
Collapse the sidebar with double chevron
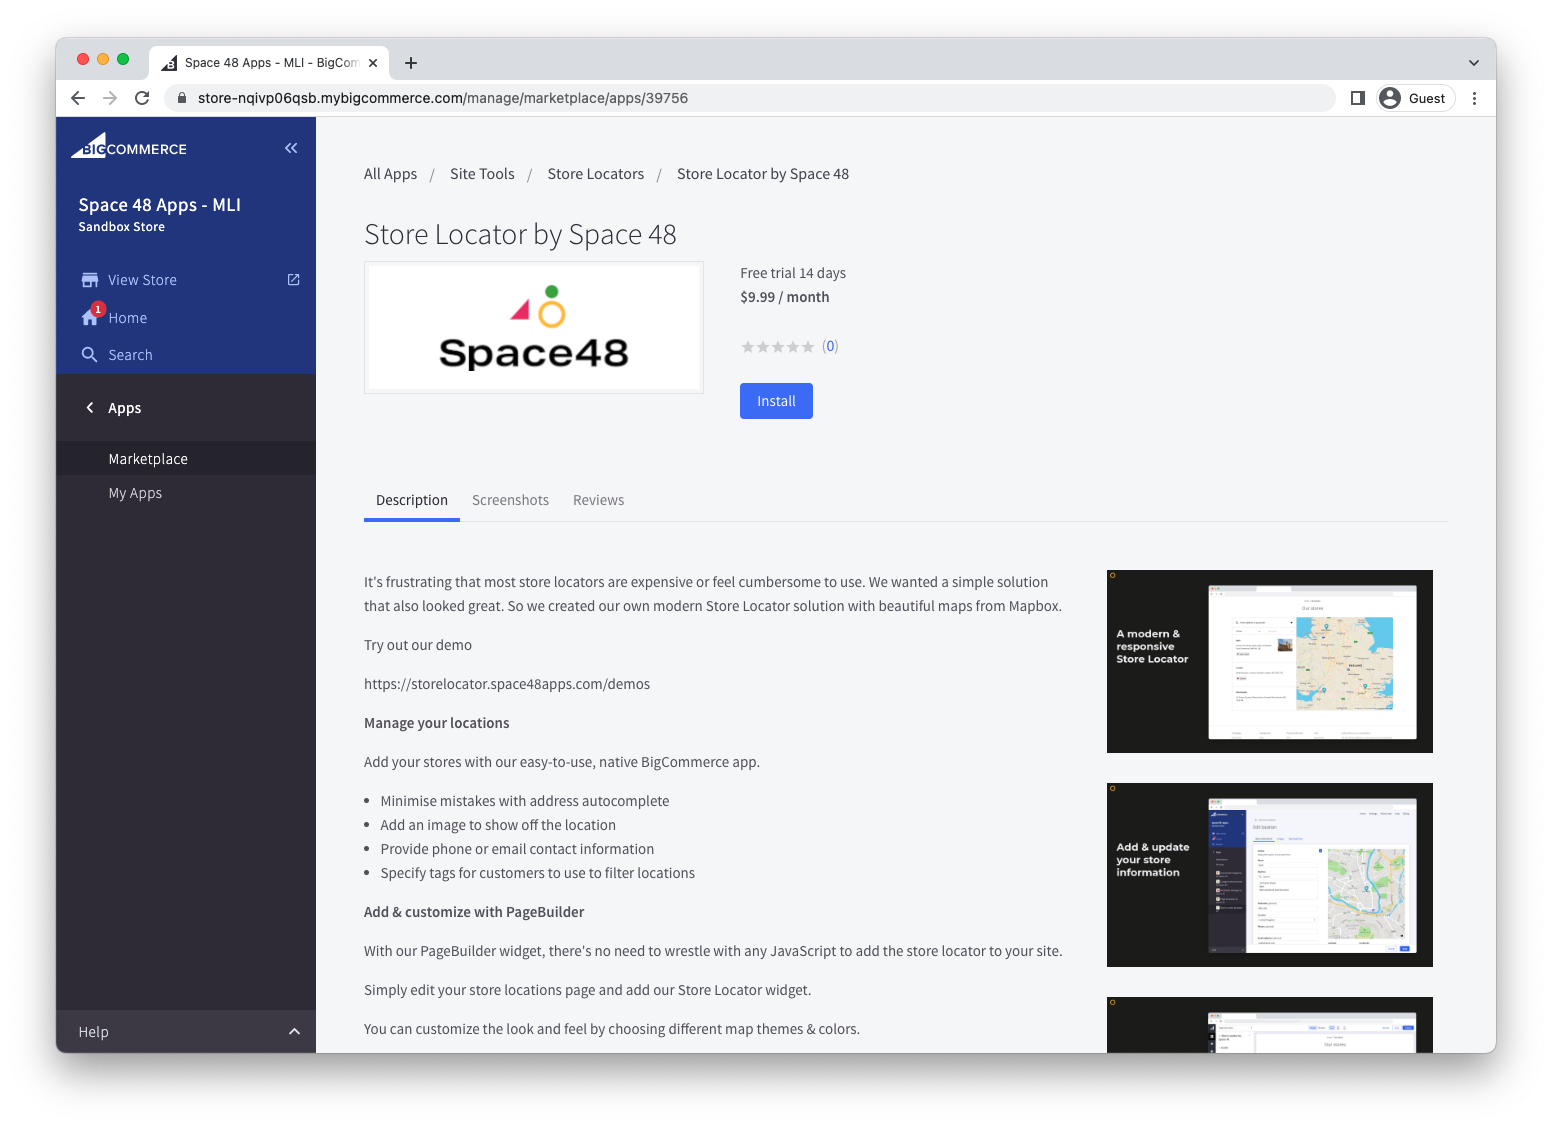291,148
